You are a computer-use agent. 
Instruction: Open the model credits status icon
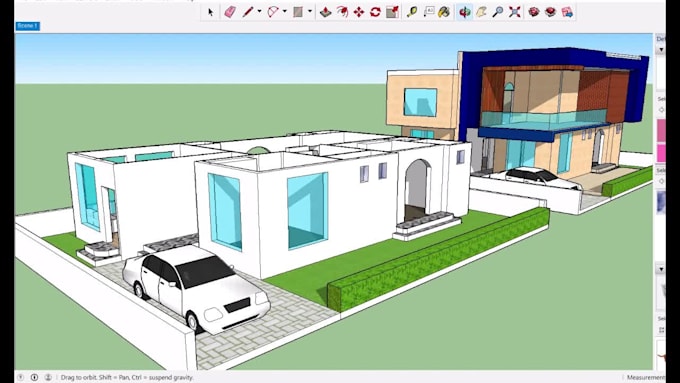click(34, 377)
